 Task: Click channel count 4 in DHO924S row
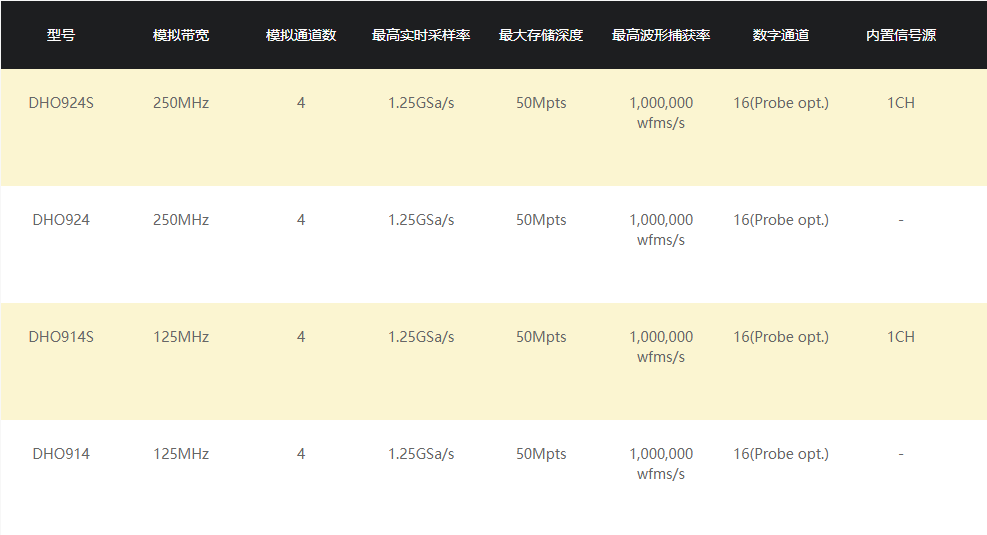click(x=301, y=103)
